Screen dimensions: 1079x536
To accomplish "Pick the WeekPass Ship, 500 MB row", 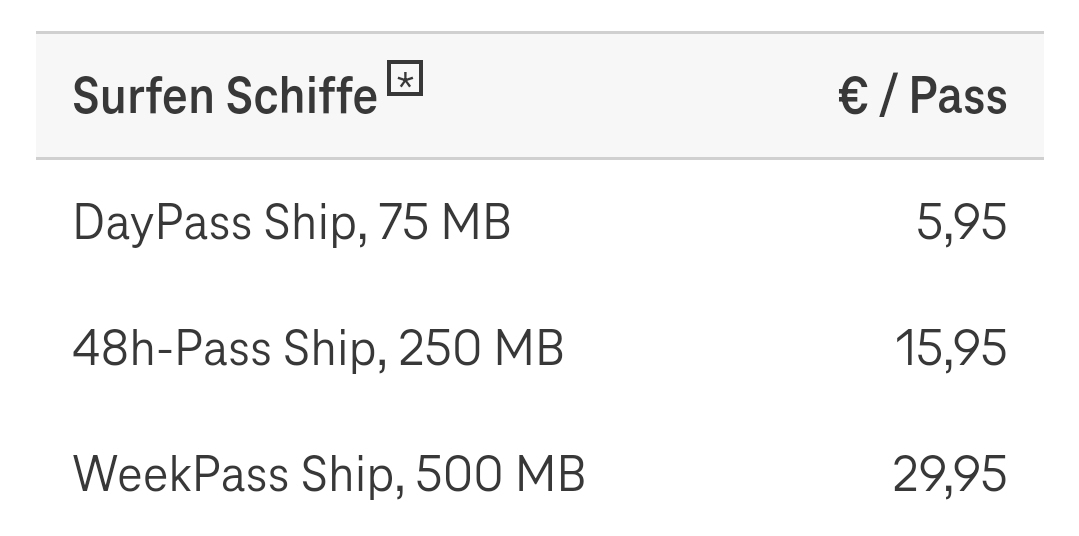I will pyautogui.click(x=329, y=474).
